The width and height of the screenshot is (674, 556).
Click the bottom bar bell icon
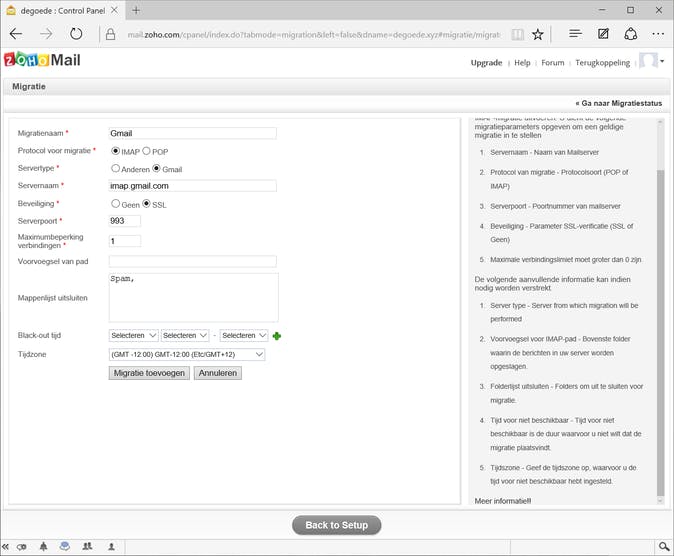(43, 546)
